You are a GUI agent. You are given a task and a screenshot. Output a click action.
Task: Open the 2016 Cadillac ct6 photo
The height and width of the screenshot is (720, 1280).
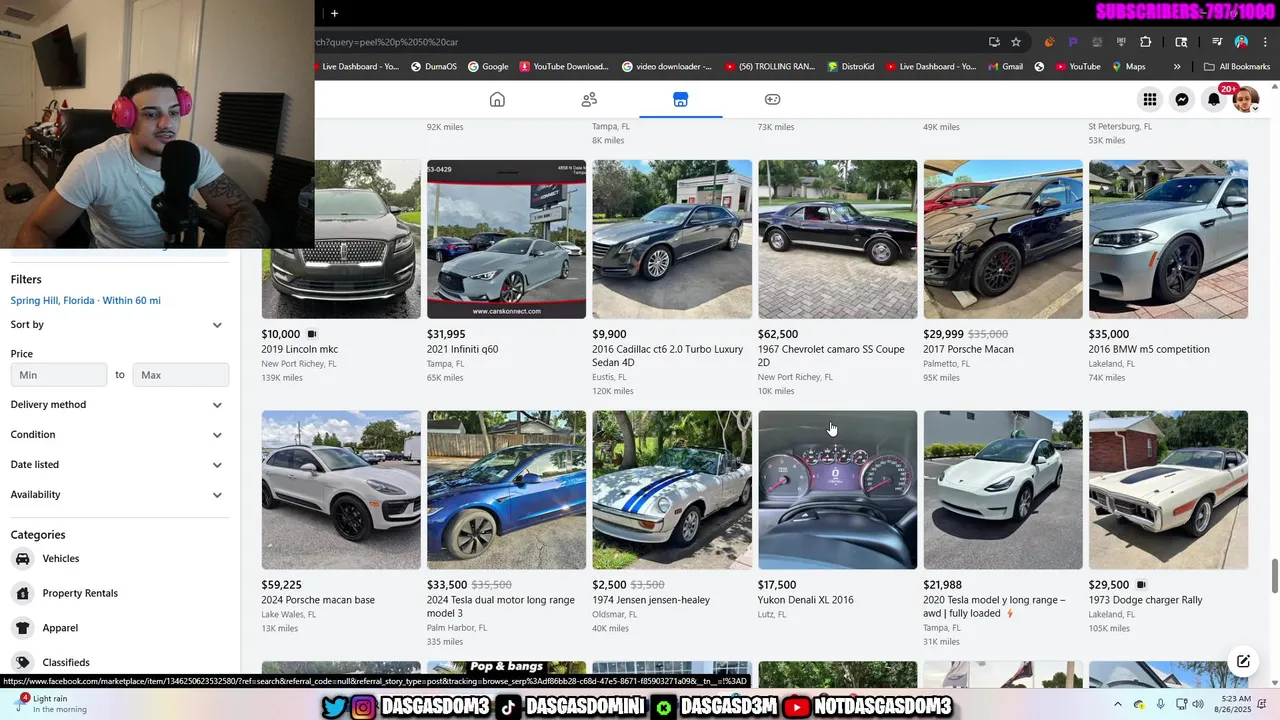pyautogui.click(x=672, y=239)
